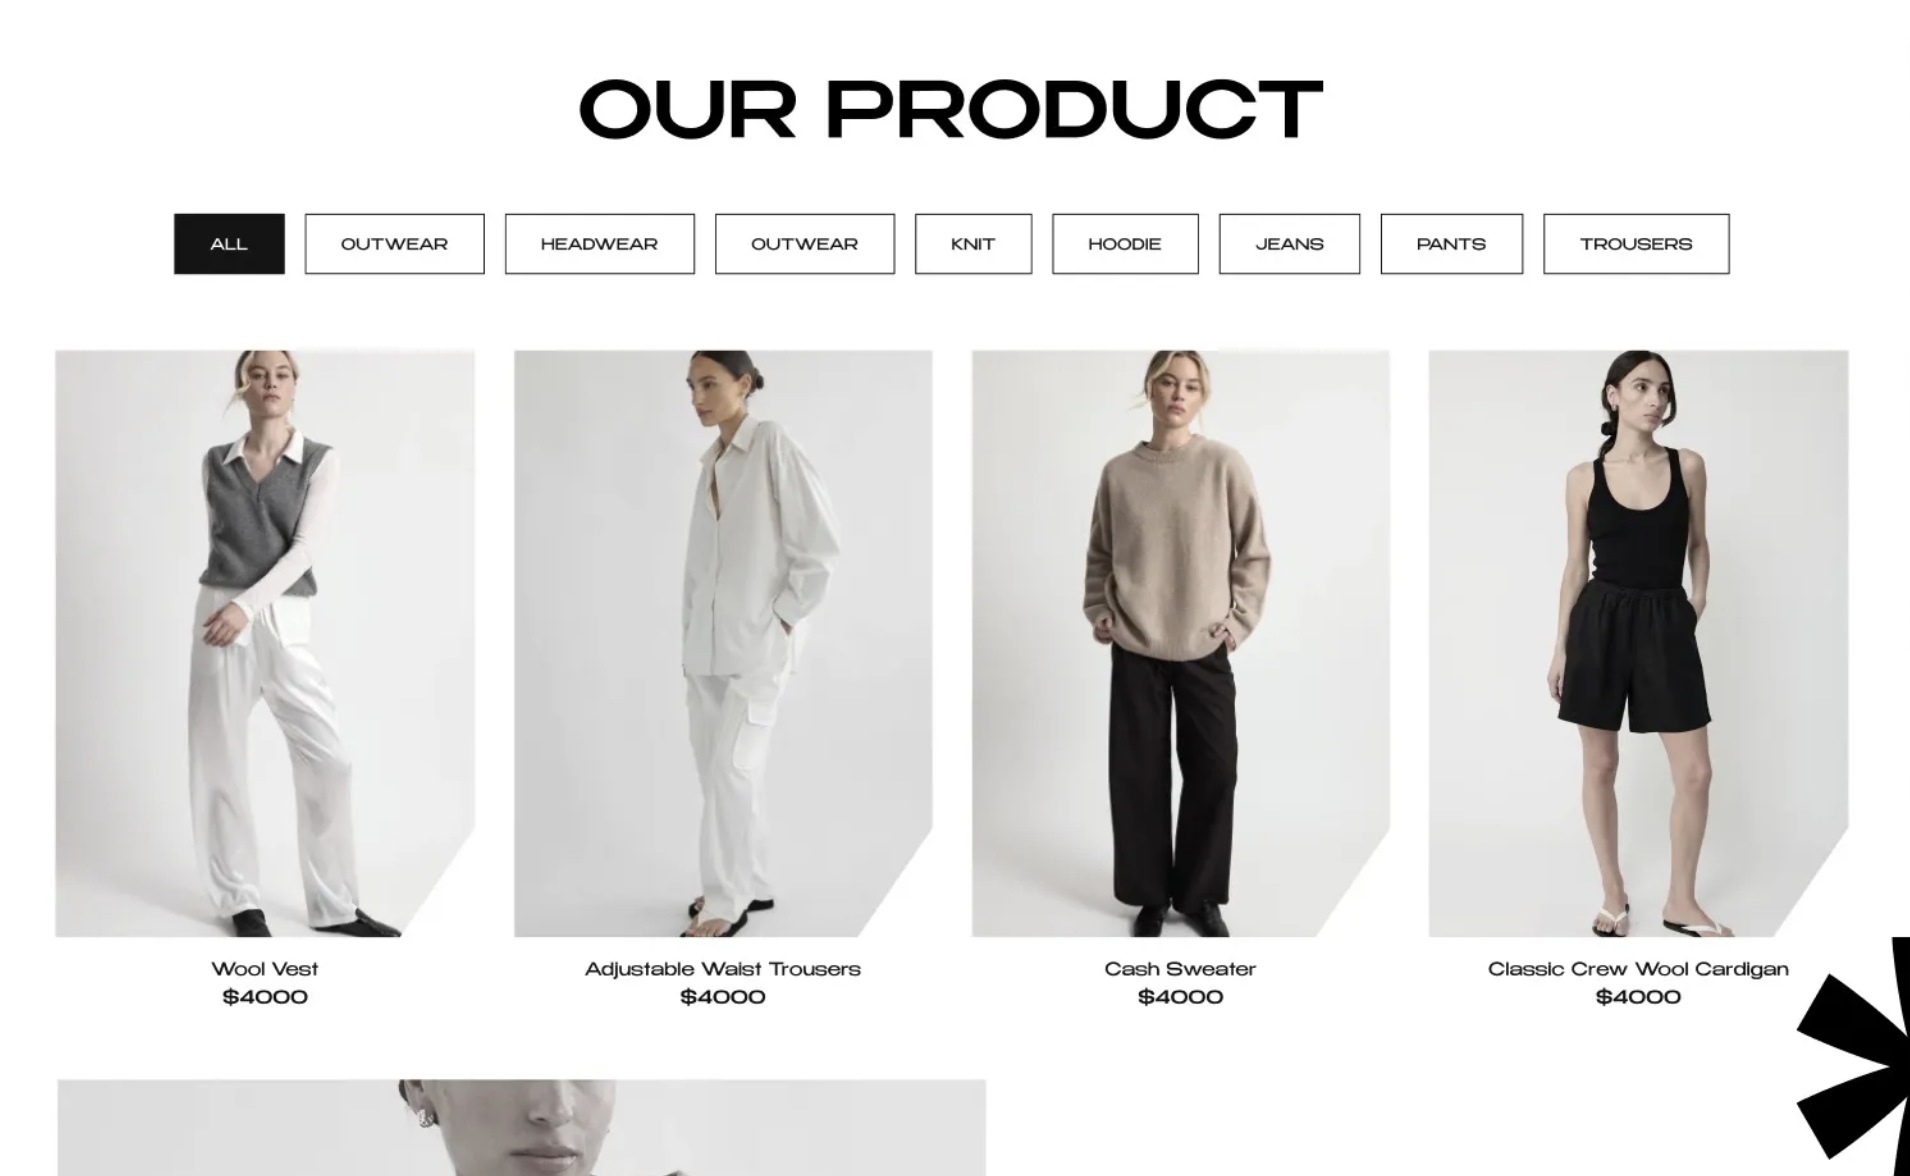Open the Classic Crew Wool Cardigan photo
The image size is (1910, 1176).
[x=1638, y=643]
